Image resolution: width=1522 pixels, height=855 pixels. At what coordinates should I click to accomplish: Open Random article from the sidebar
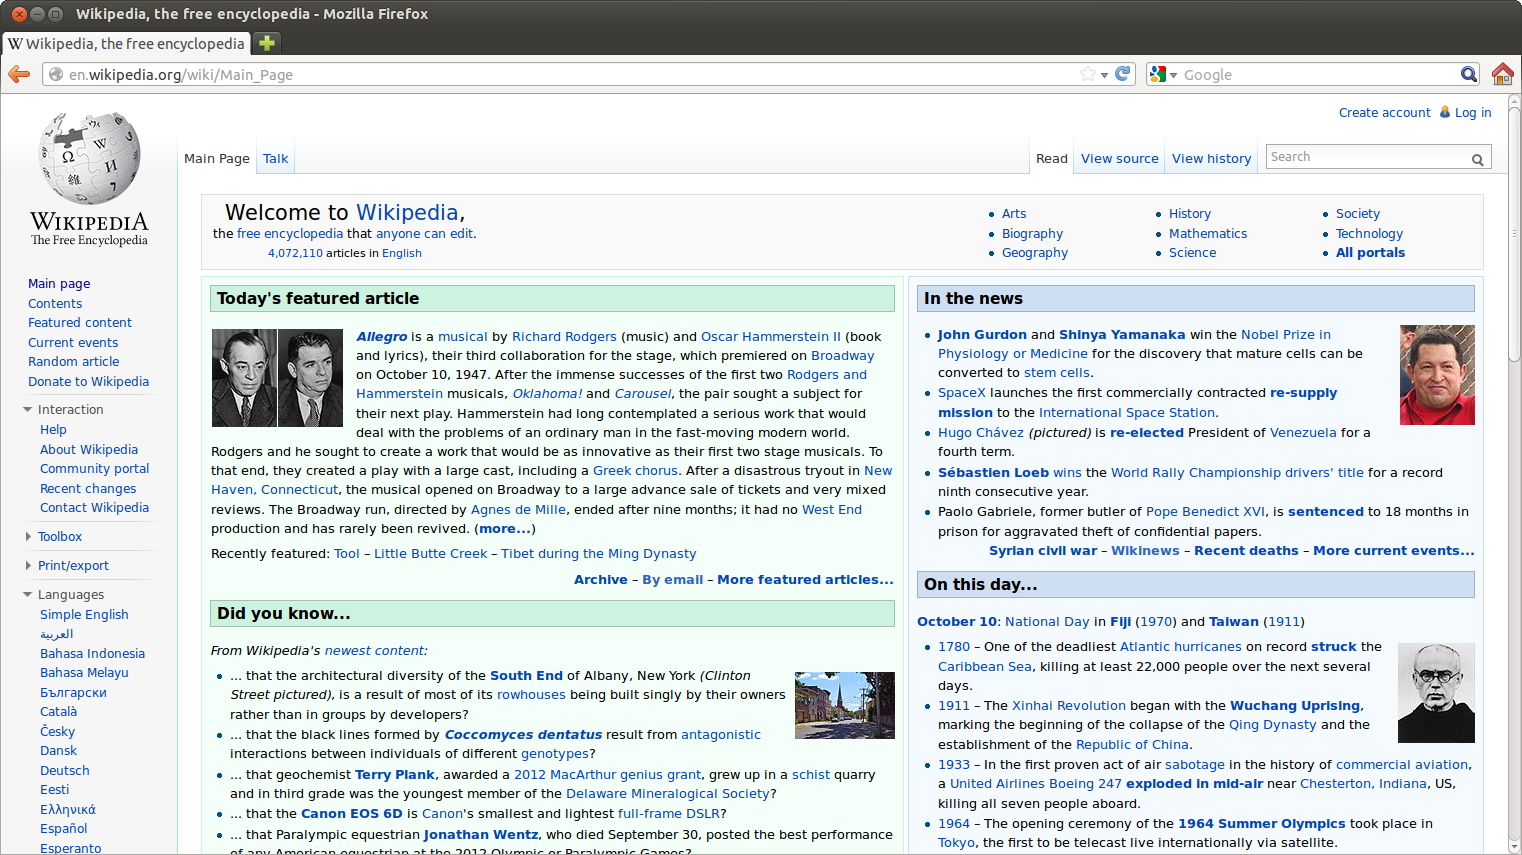click(73, 362)
